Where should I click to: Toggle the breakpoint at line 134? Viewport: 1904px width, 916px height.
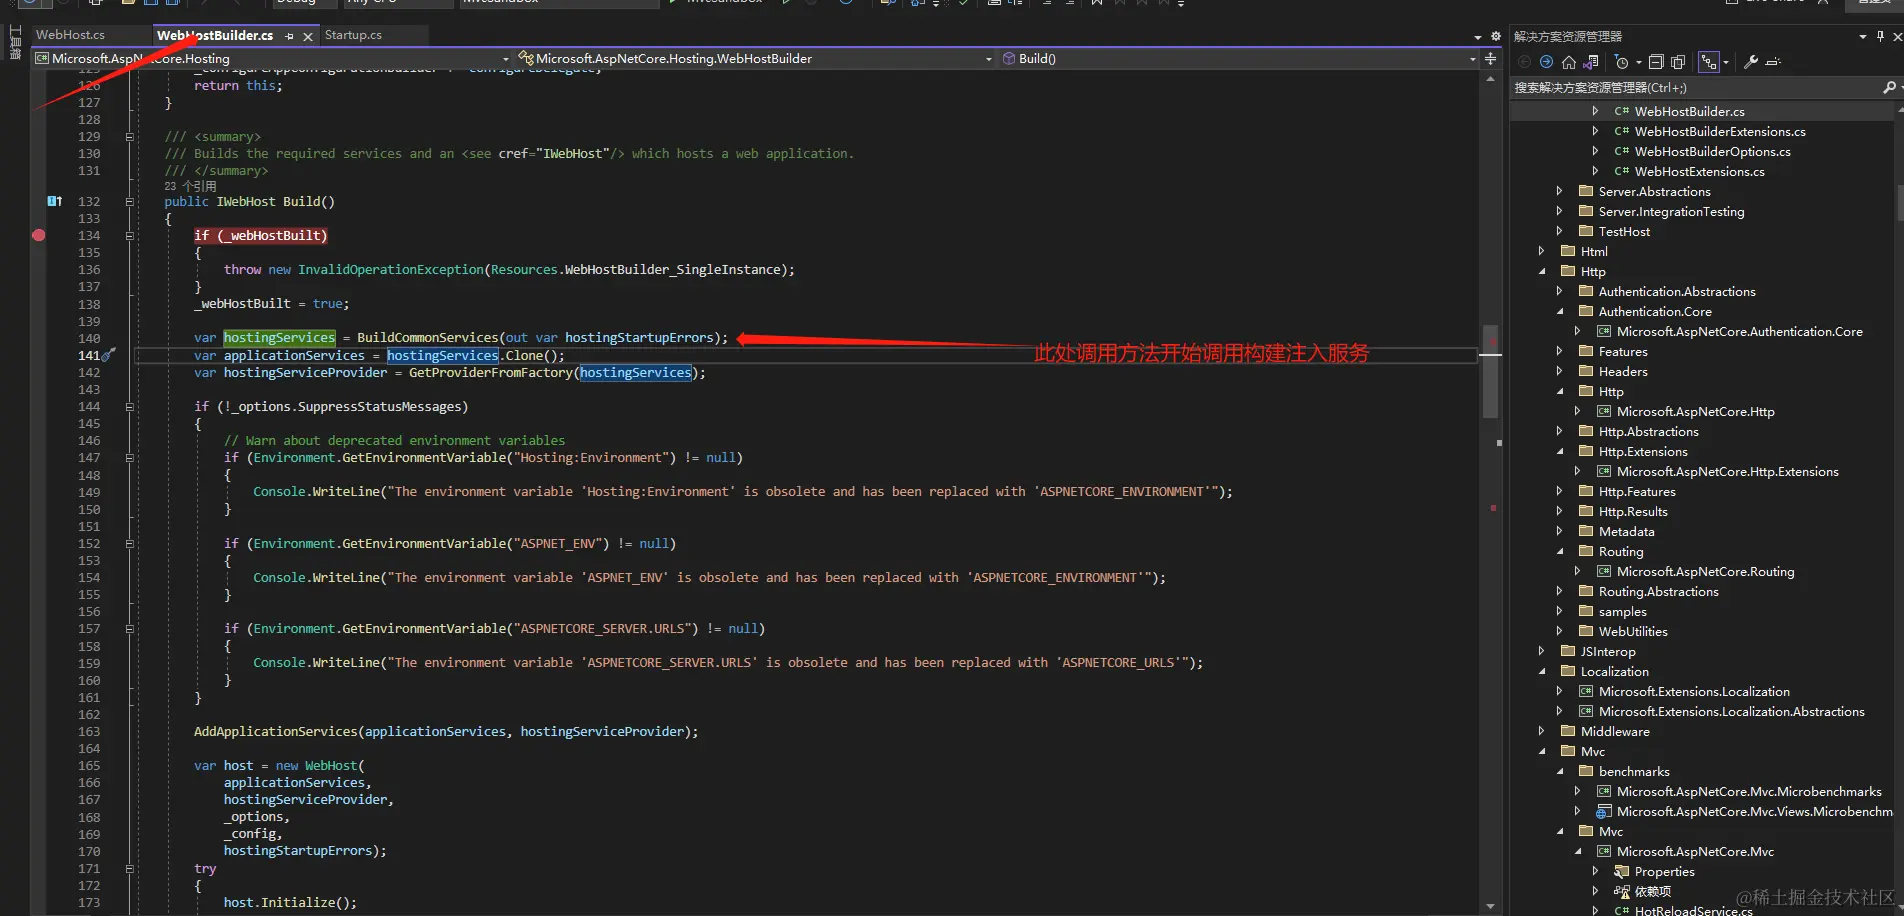coord(39,235)
